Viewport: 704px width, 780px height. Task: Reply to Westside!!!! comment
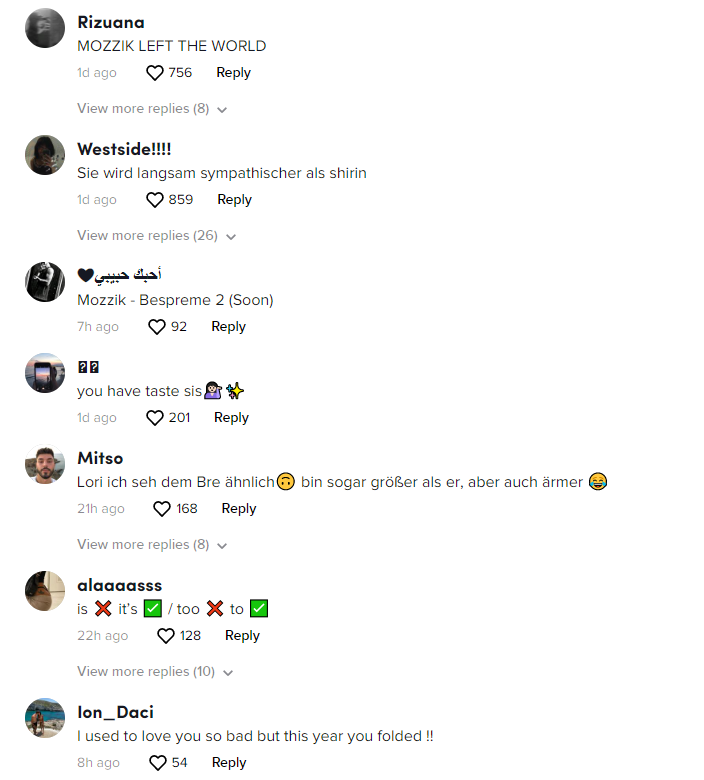tap(234, 200)
